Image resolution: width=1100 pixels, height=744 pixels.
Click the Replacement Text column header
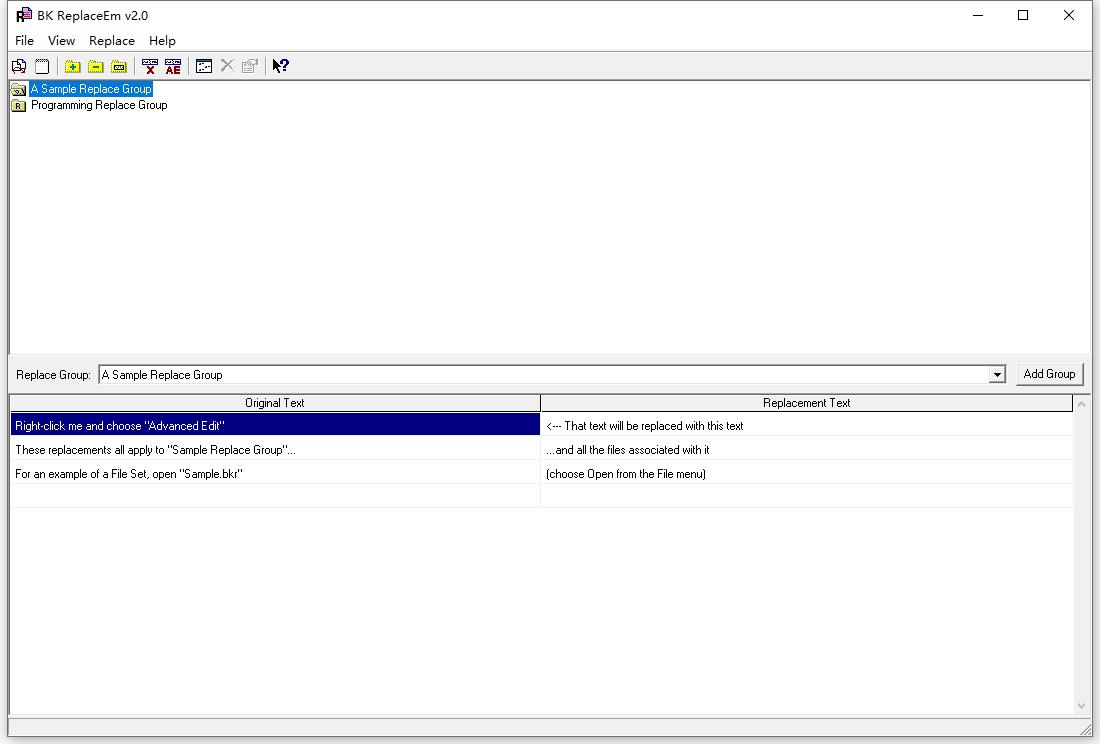(x=806, y=403)
